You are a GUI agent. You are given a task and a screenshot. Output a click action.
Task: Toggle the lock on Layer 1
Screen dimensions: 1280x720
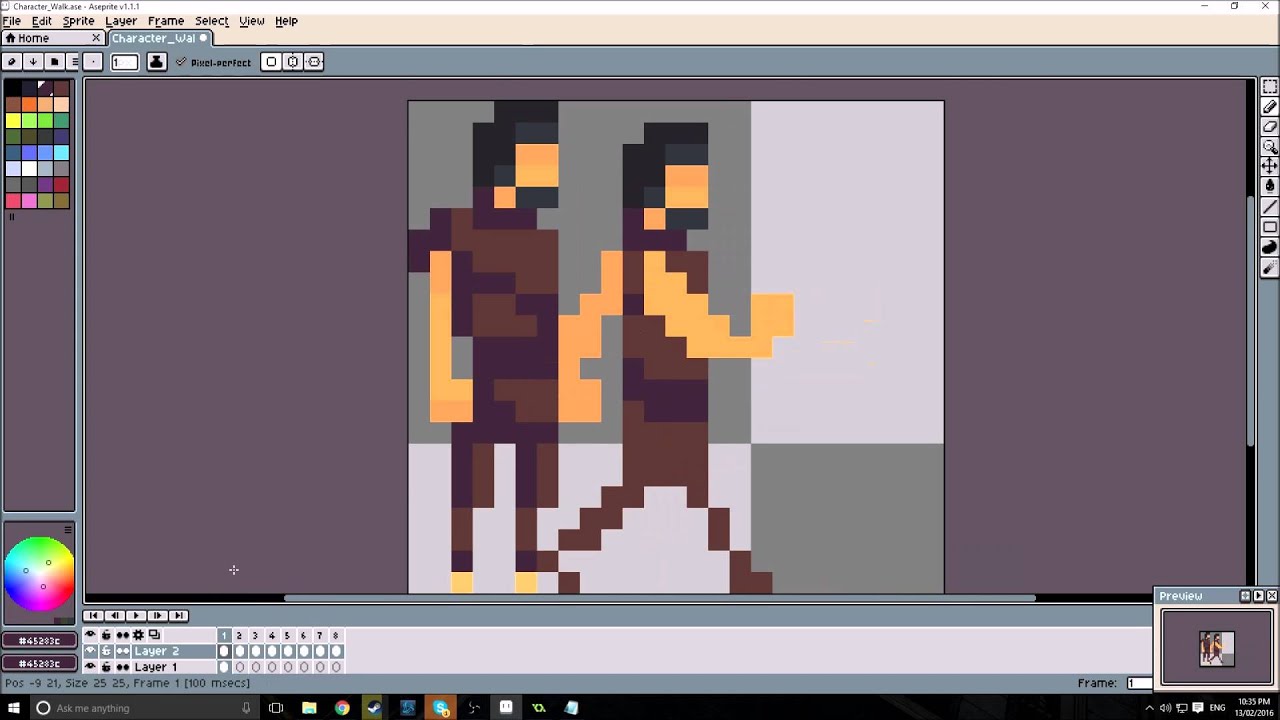click(106, 667)
